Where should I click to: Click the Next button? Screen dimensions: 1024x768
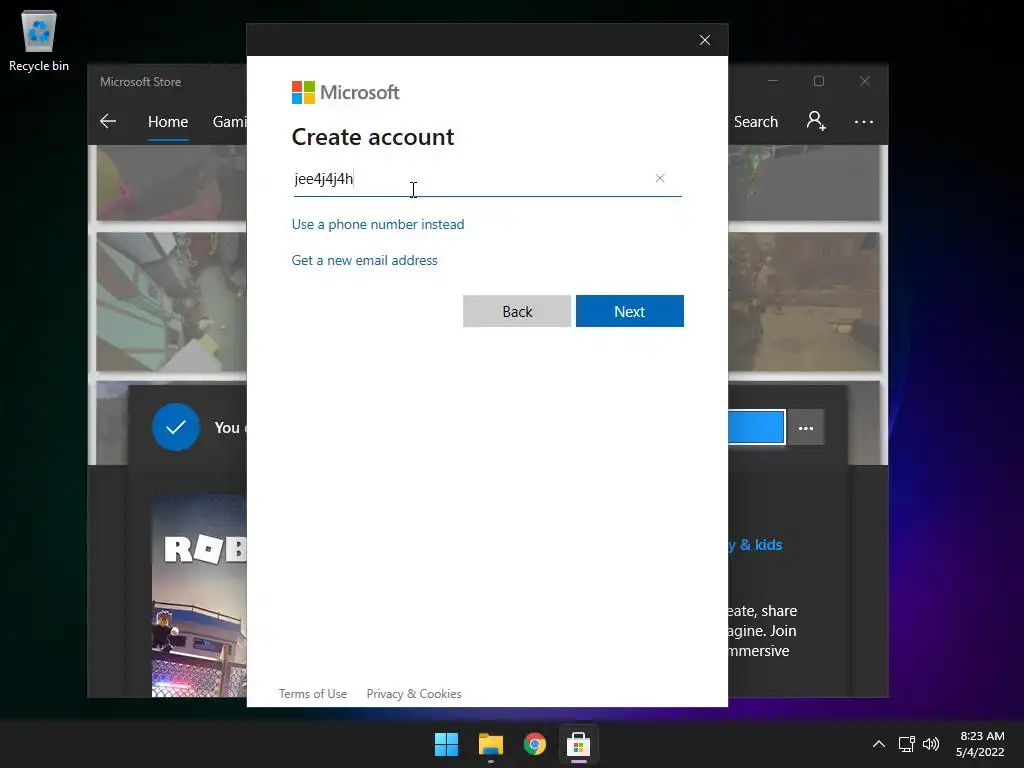coord(630,311)
